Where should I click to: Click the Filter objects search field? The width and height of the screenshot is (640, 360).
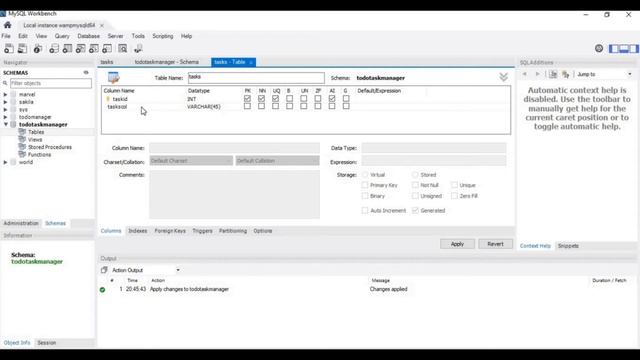[x=51, y=83]
